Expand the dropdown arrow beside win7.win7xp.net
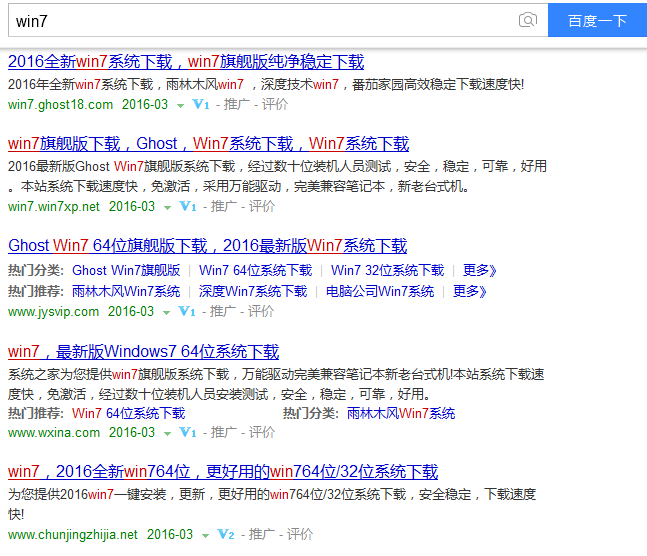The image size is (647, 556). pyautogui.click(x=167, y=208)
